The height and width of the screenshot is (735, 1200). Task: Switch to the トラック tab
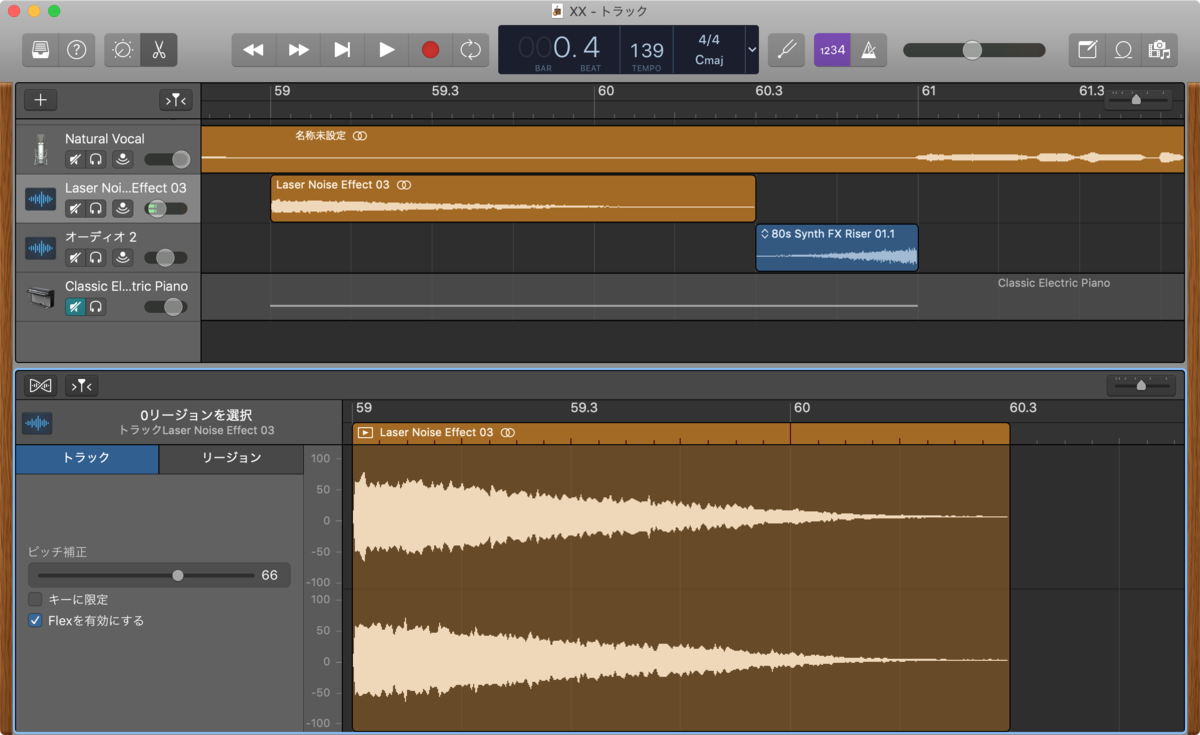tap(87, 458)
